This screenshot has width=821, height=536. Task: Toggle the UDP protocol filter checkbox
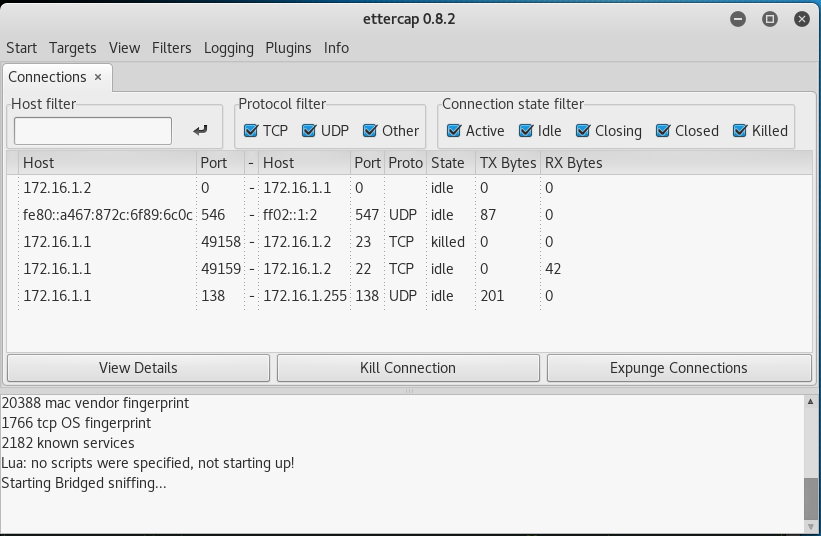tap(309, 130)
